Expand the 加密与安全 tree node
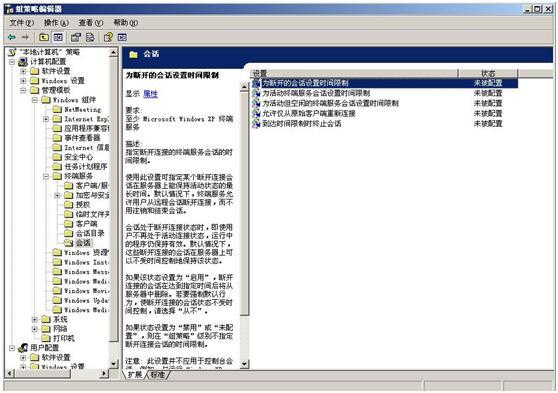This screenshot has height=393, width=558. click(57, 195)
